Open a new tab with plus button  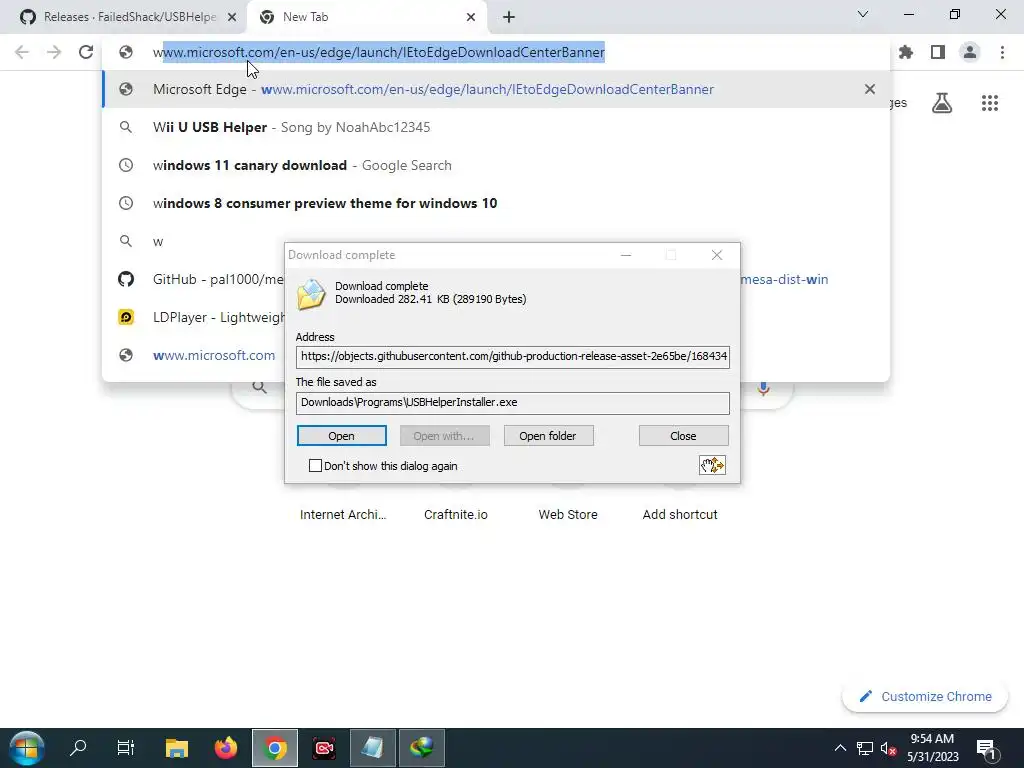[509, 17]
